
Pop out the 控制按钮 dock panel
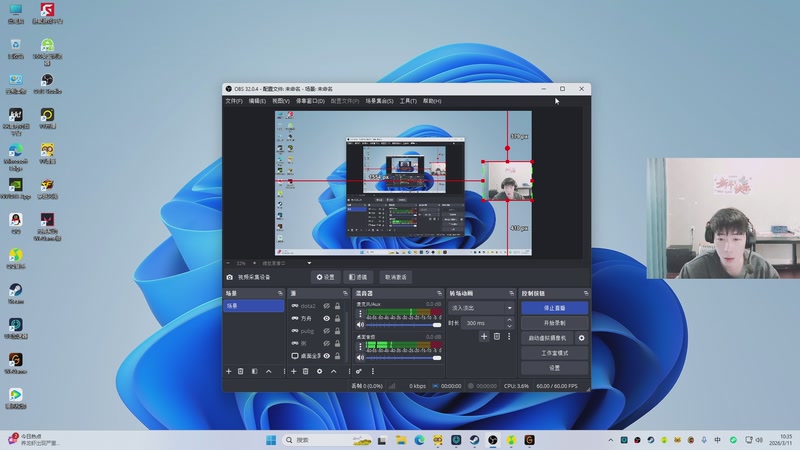586,293
